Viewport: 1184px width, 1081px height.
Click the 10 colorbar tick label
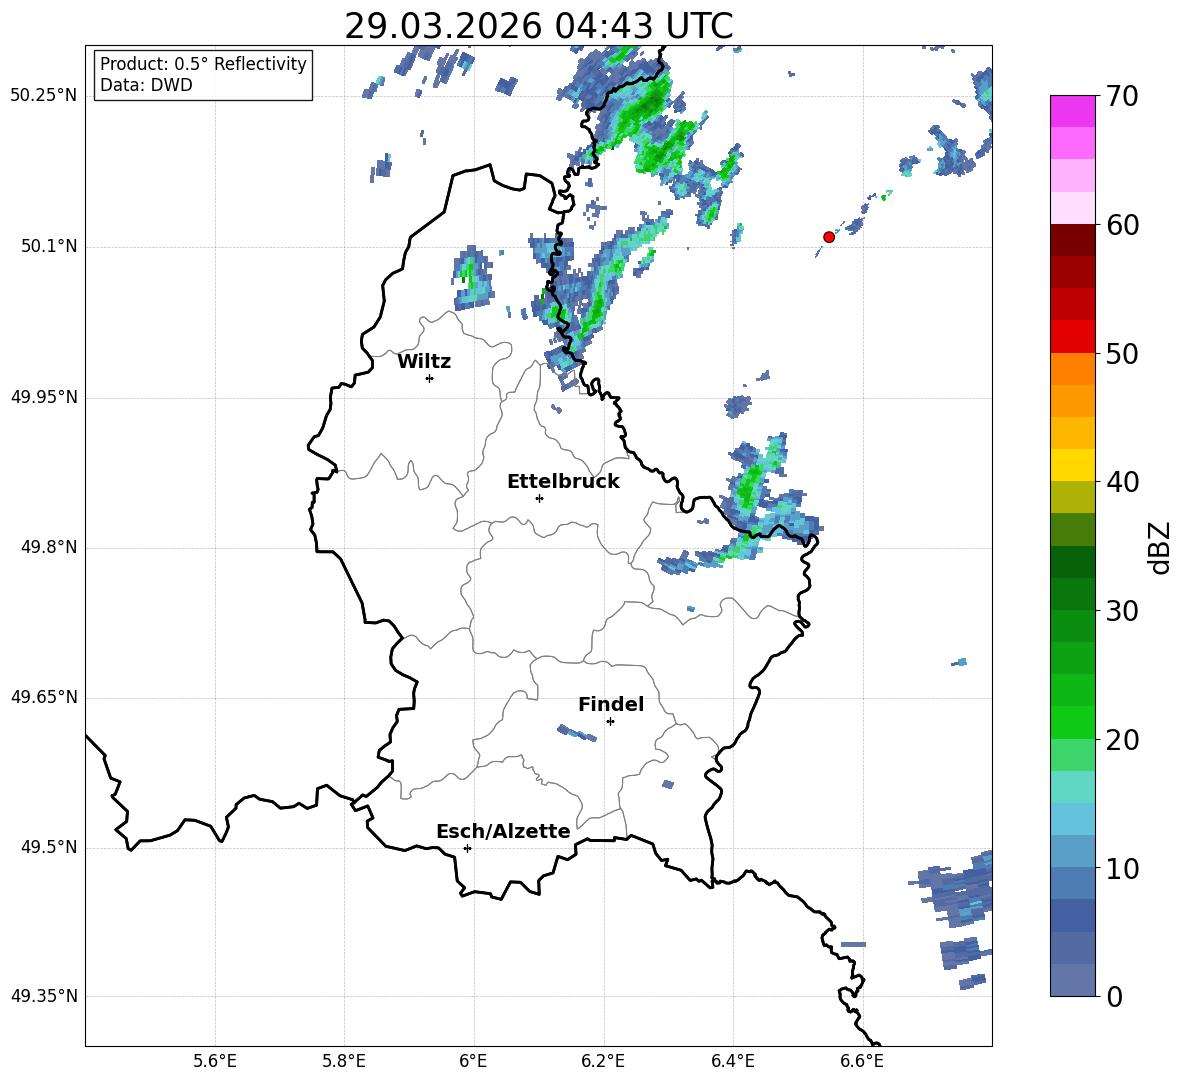[1122, 868]
